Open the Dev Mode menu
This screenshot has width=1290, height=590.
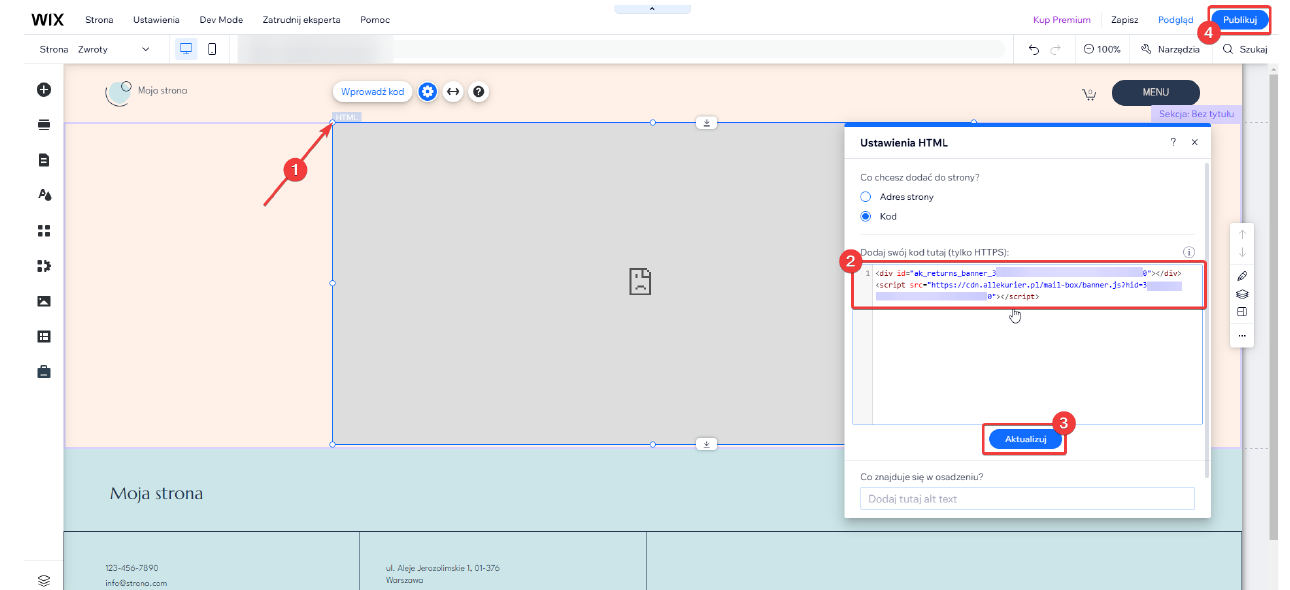(x=221, y=20)
